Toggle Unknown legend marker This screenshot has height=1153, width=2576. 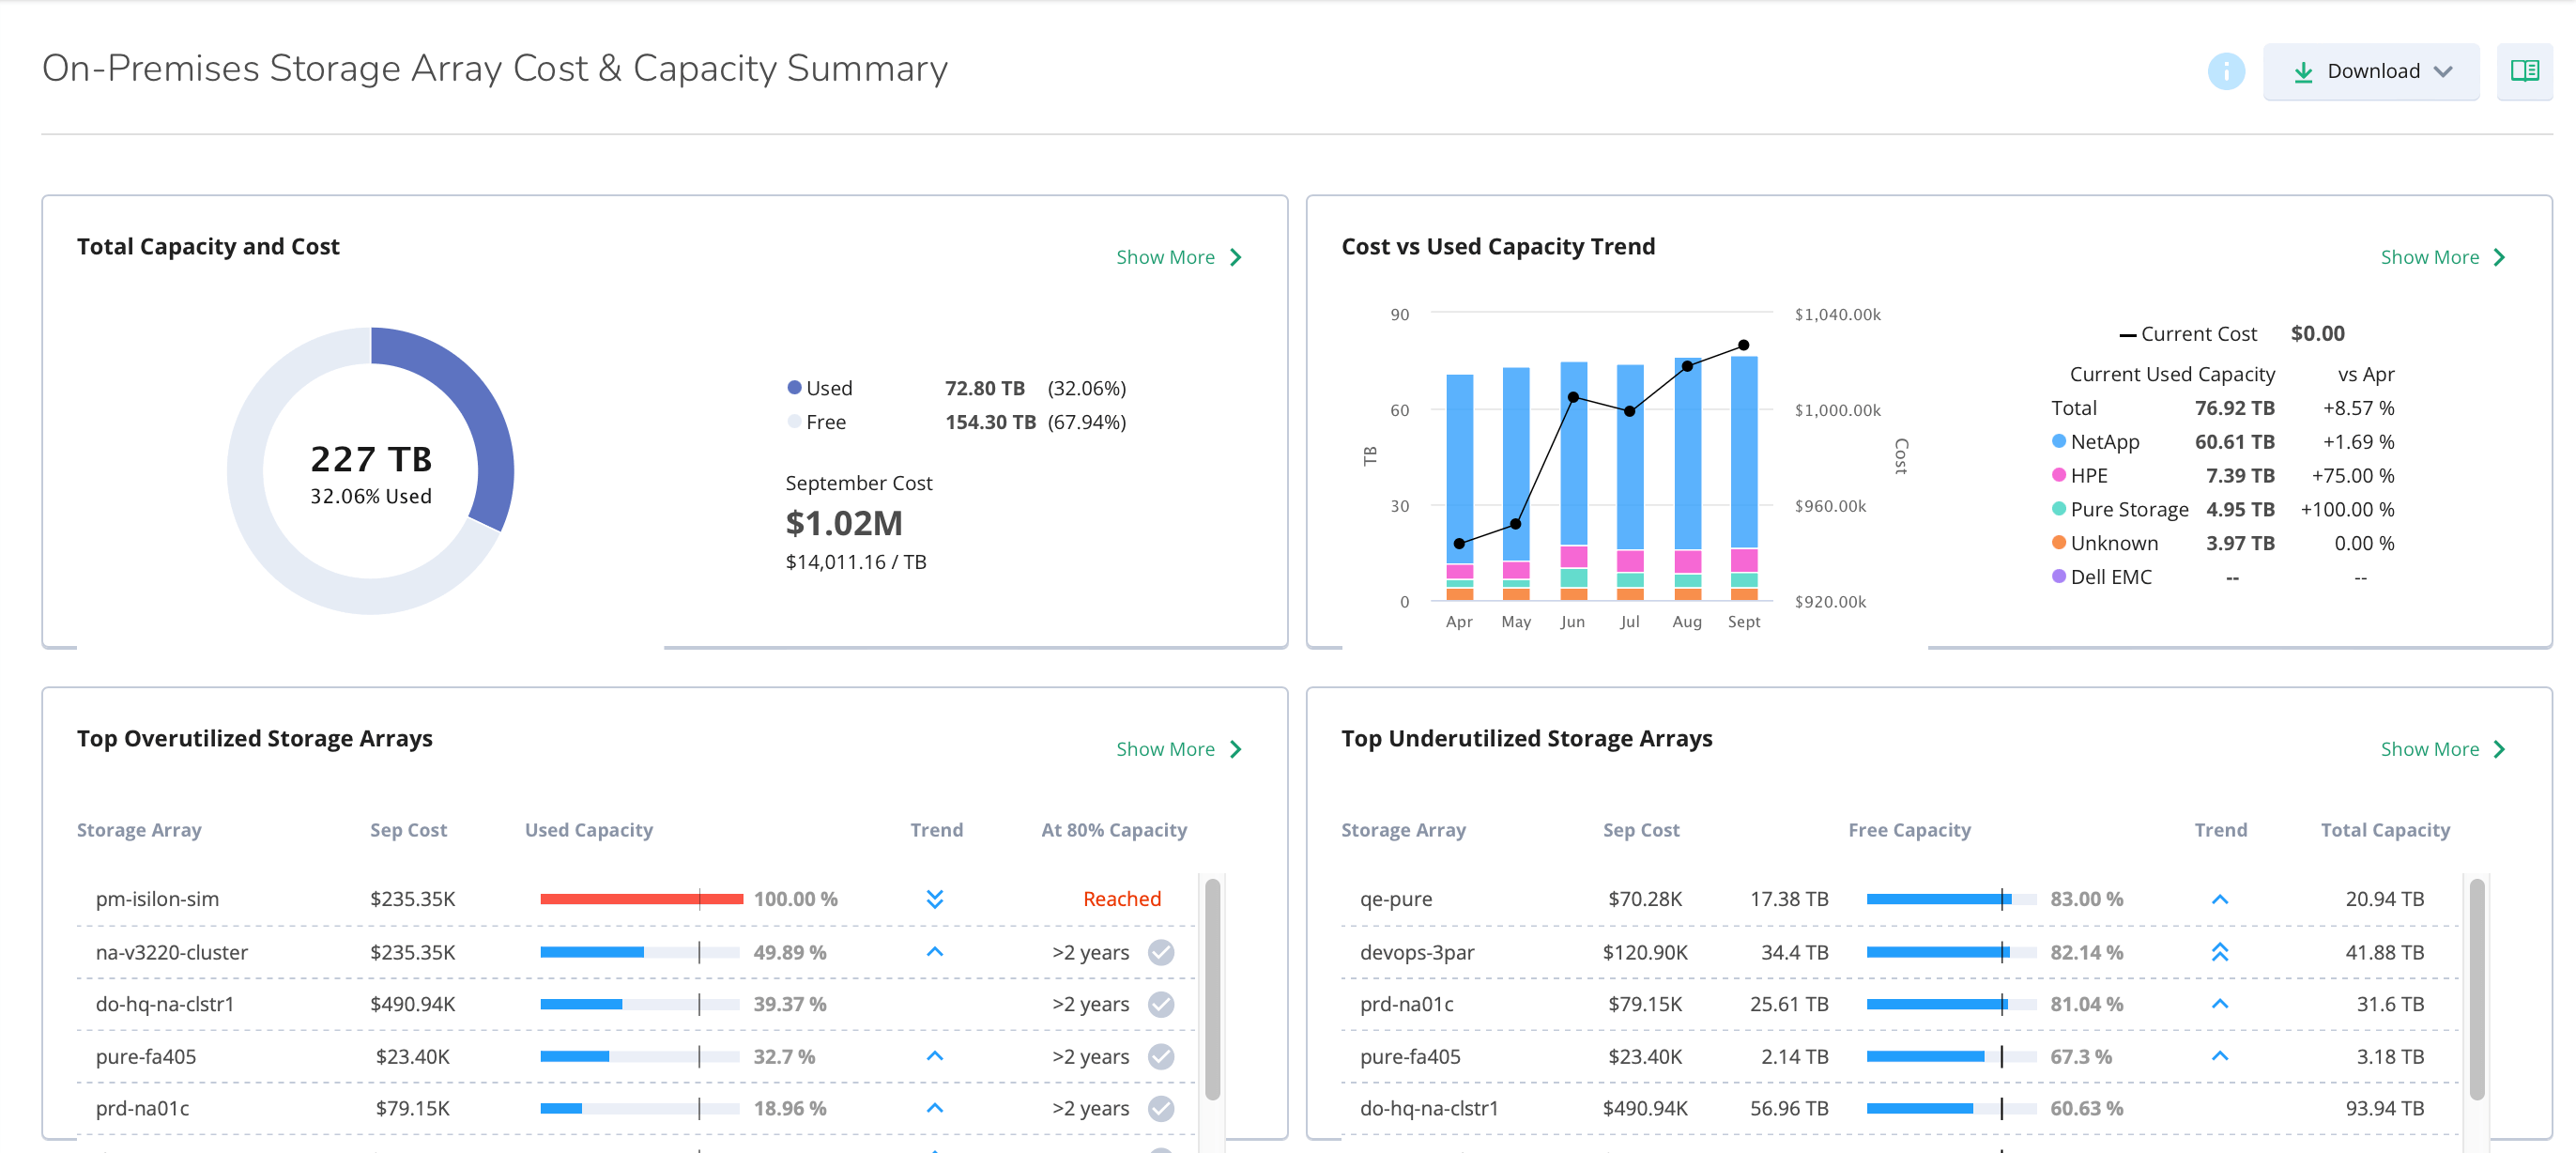click(2058, 542)
